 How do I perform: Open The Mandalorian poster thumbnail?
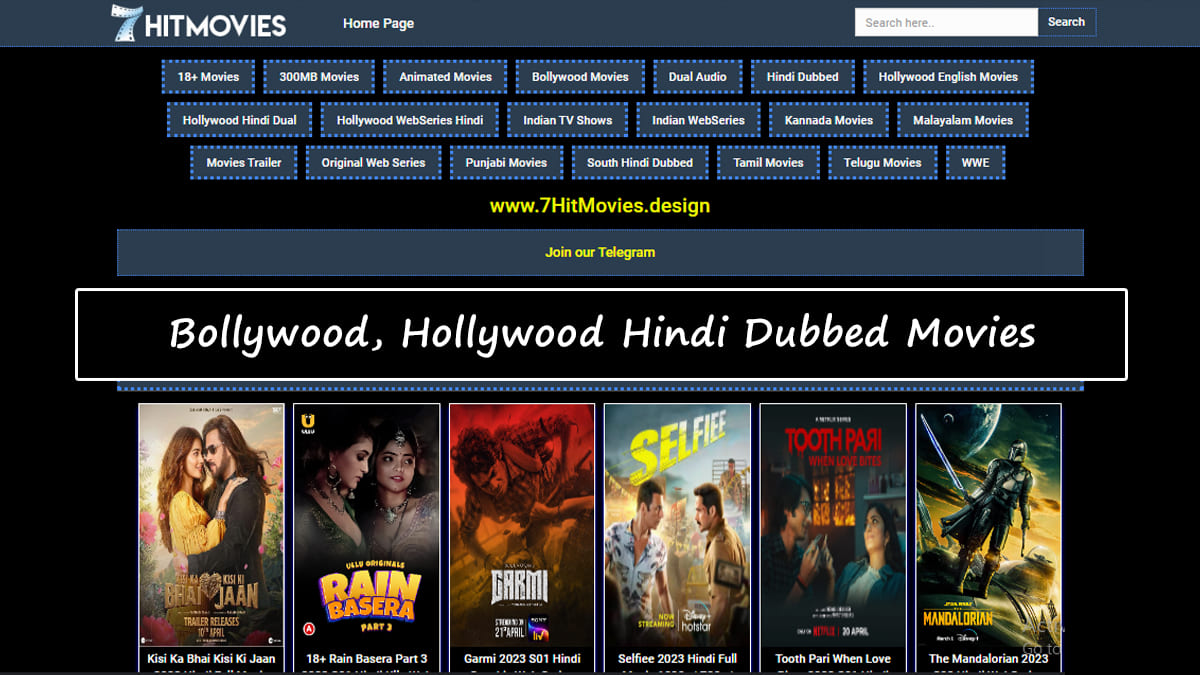tap(988, 525)
